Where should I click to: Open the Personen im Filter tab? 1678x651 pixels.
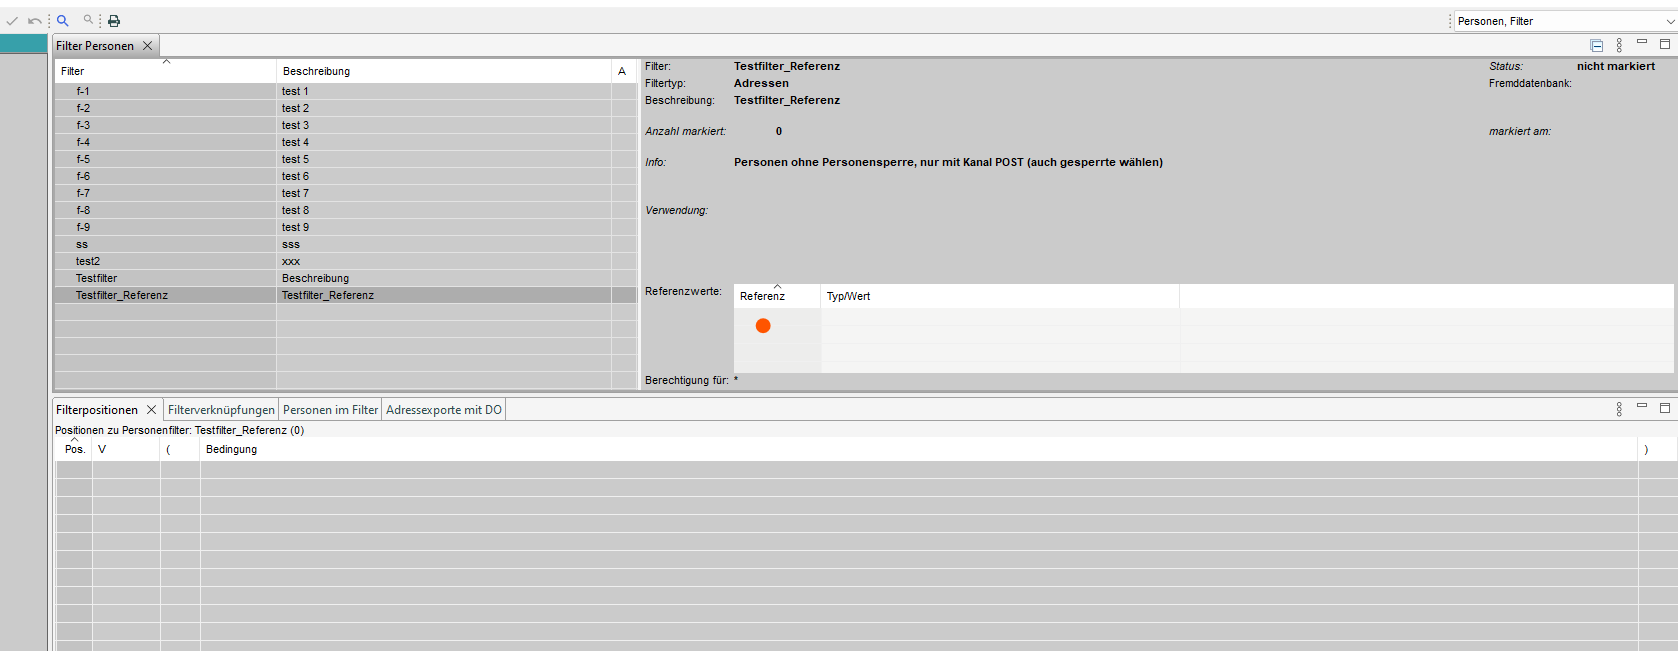(x=330, y=410)
